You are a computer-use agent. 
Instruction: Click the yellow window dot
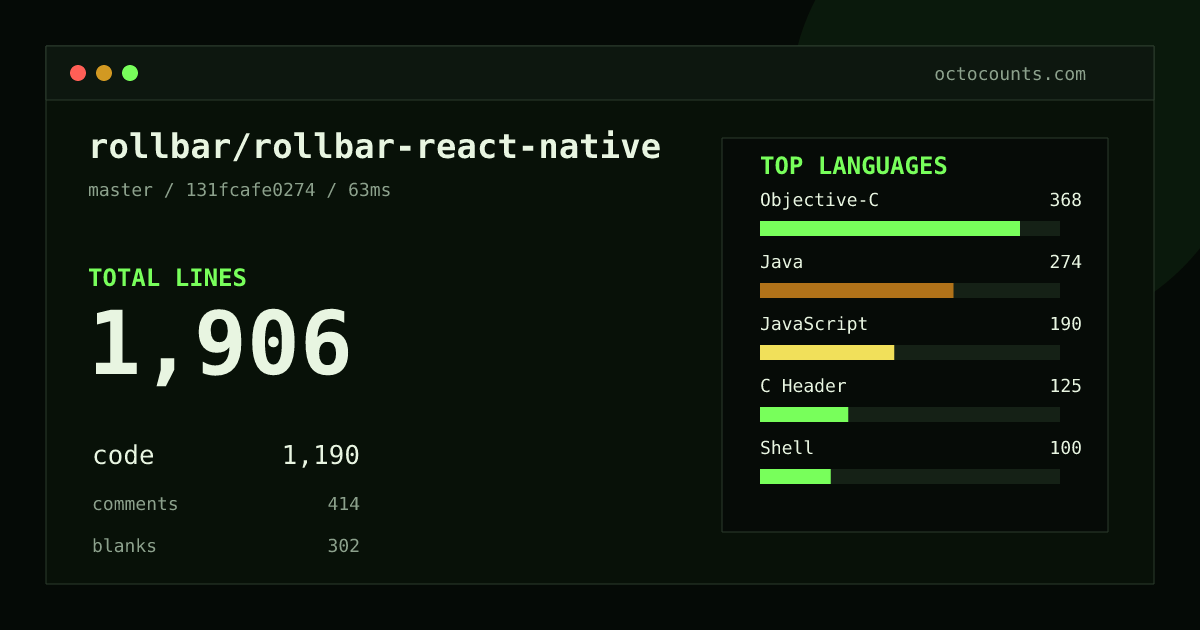click(x=104, y=73)
